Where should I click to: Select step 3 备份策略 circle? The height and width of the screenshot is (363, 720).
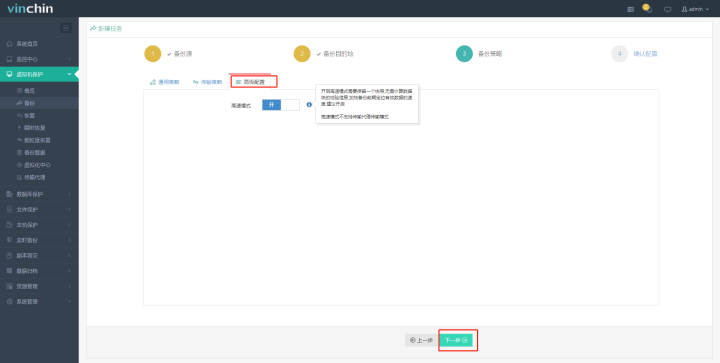tap(464, 54)
